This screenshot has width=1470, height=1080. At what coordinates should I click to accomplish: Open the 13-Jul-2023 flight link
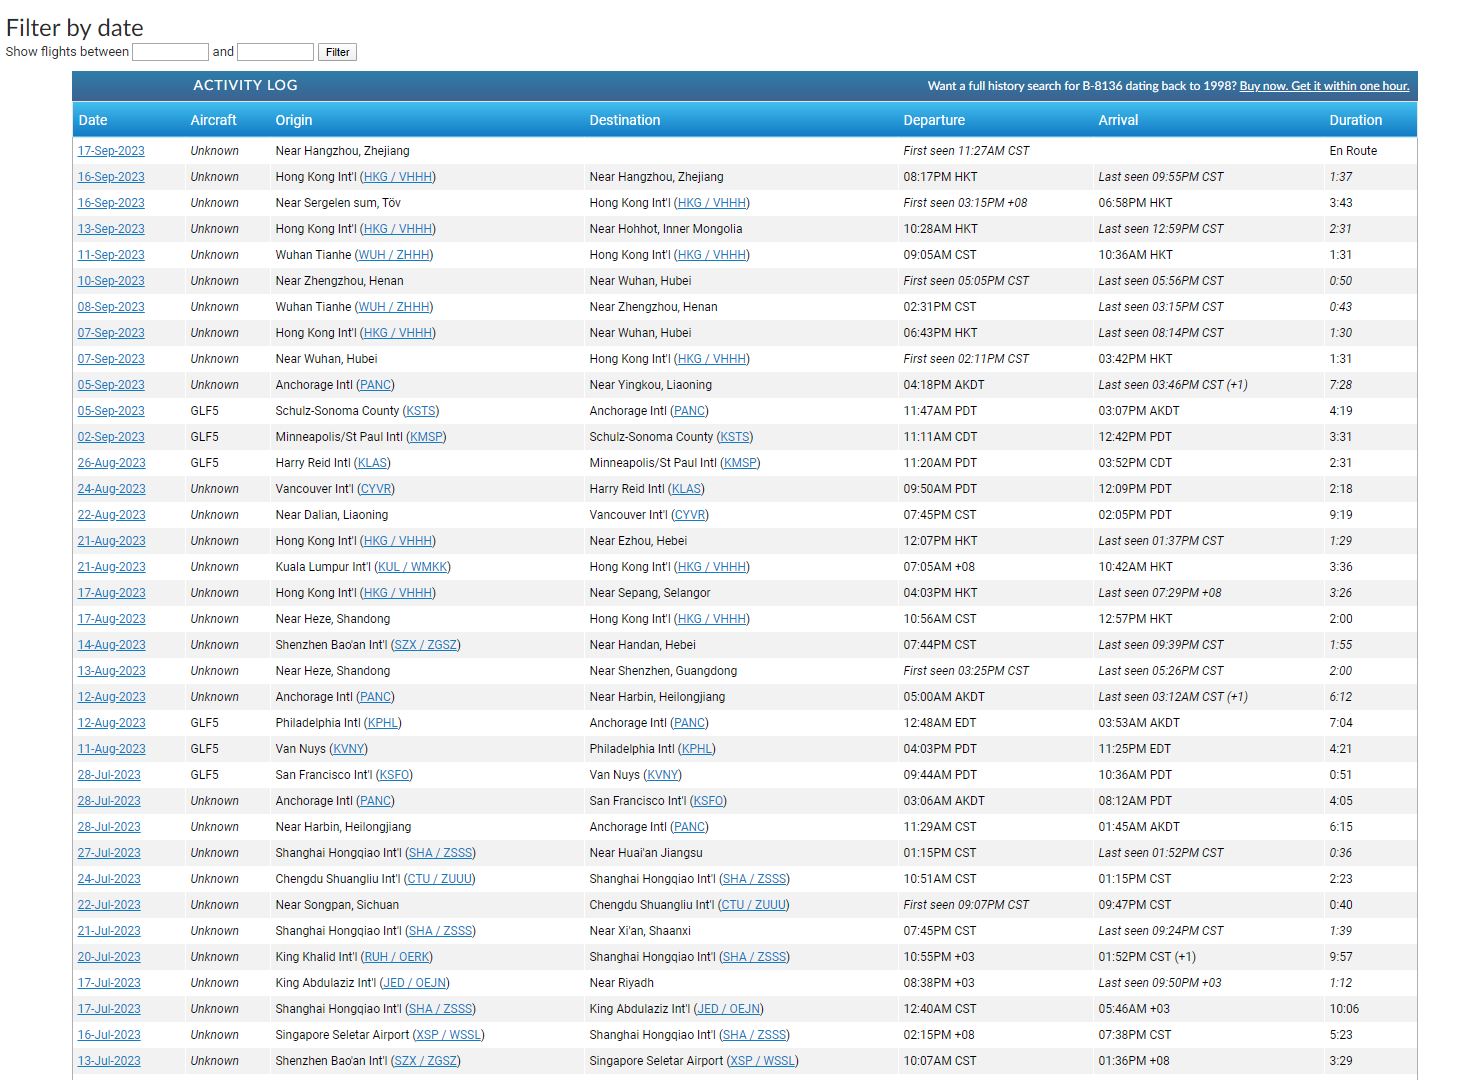coord(109,1061)
